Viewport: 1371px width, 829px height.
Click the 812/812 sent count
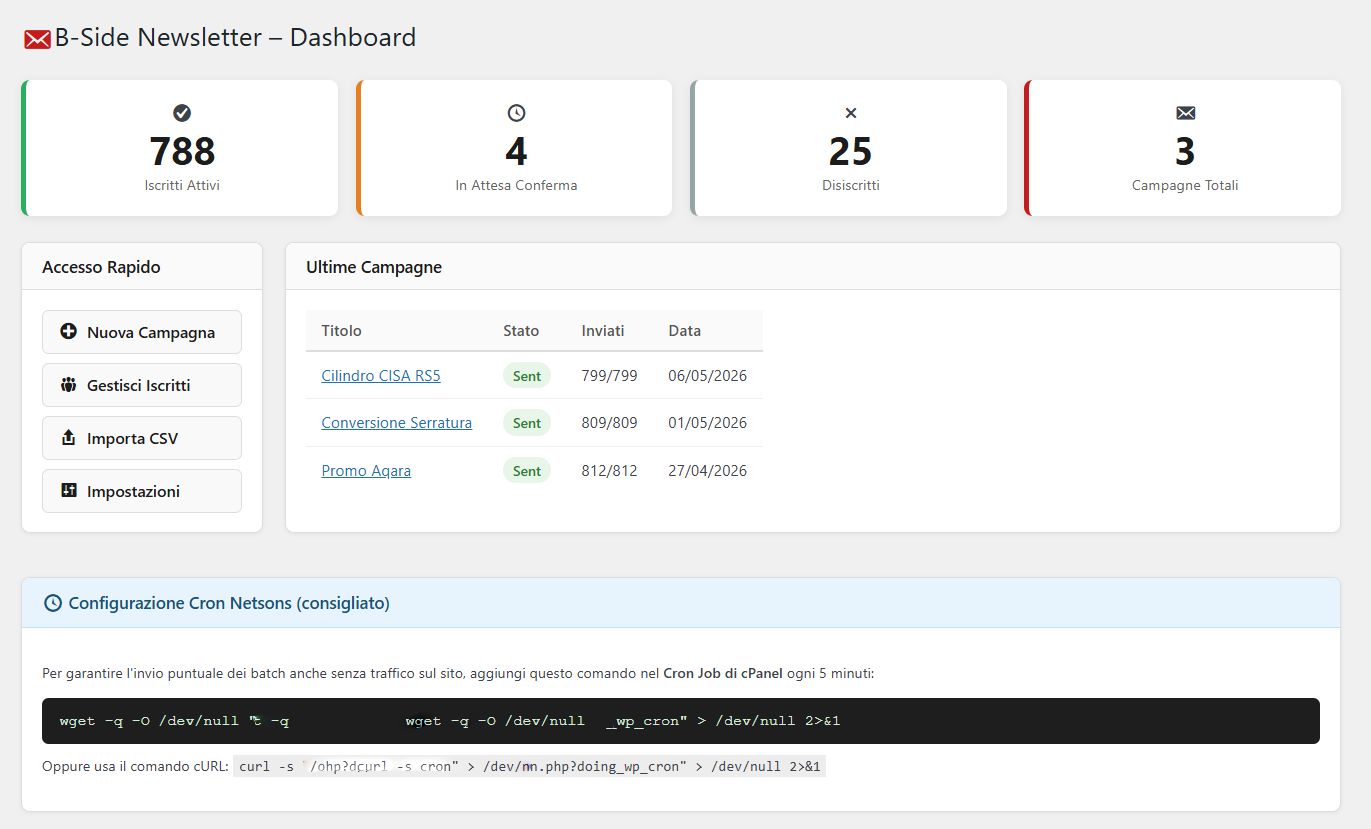point(609,470)
